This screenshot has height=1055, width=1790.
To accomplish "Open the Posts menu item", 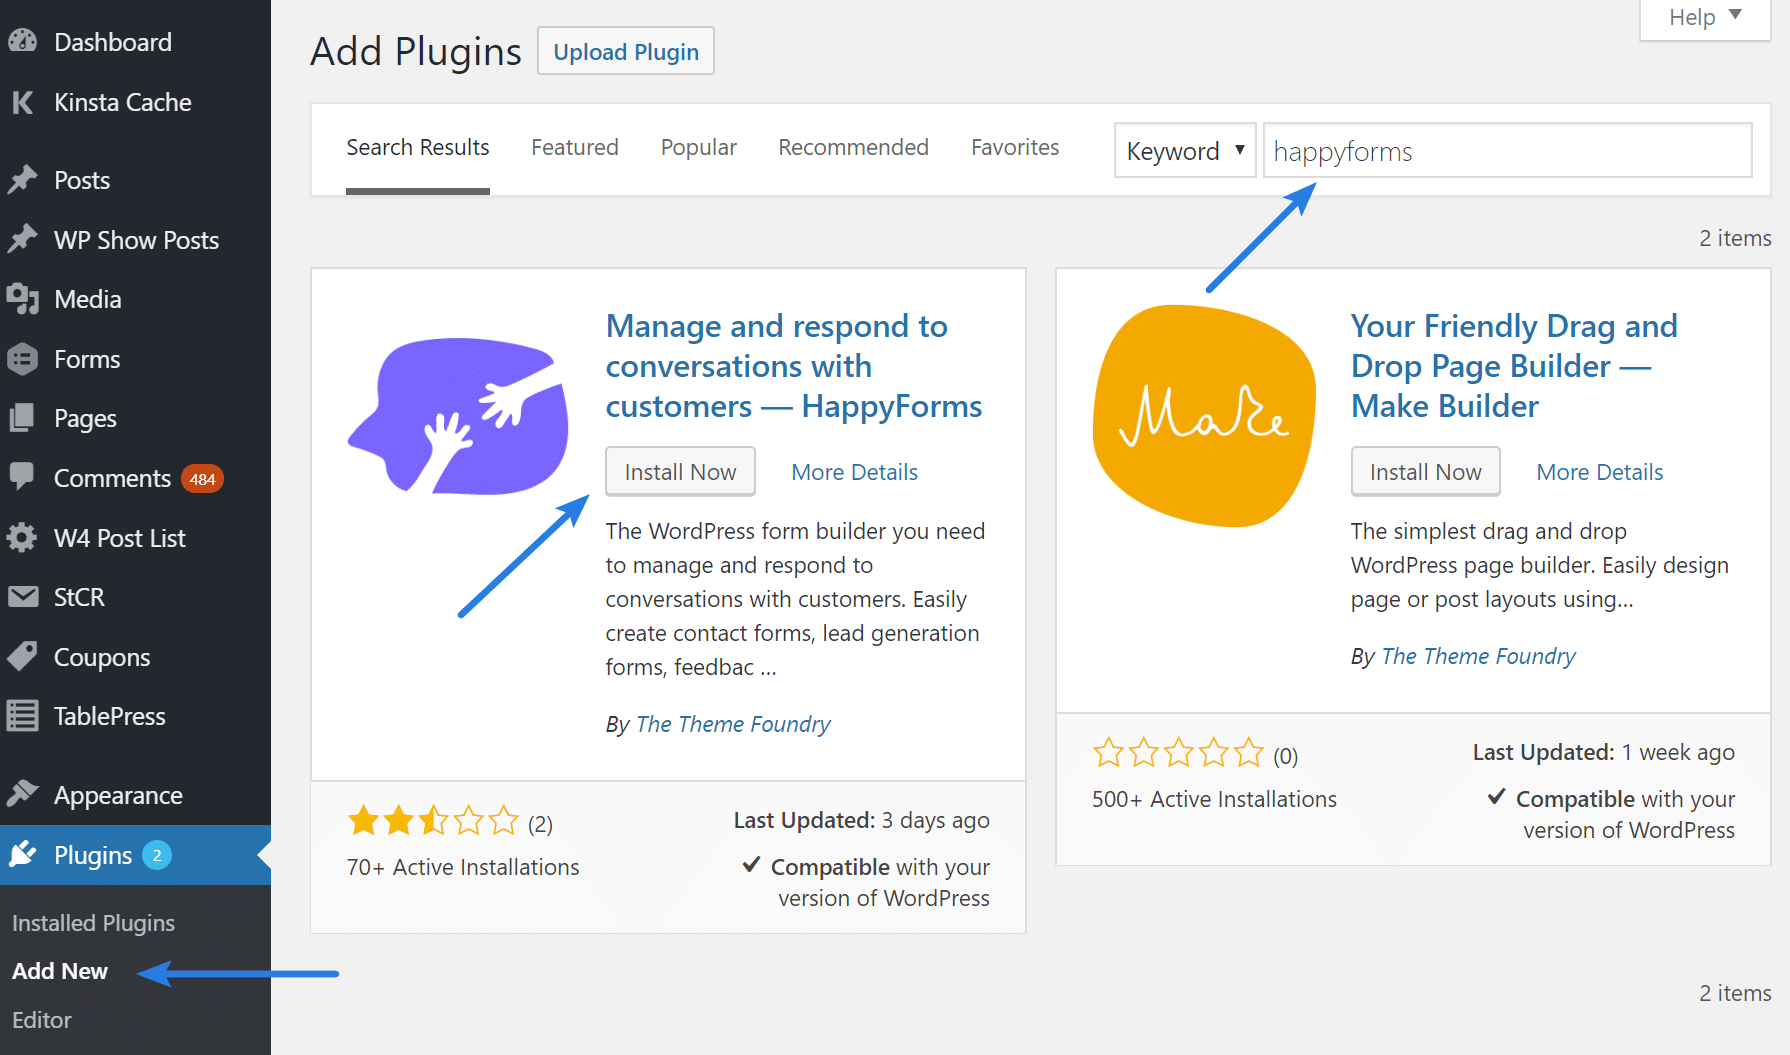I will [x=135, y=180].
